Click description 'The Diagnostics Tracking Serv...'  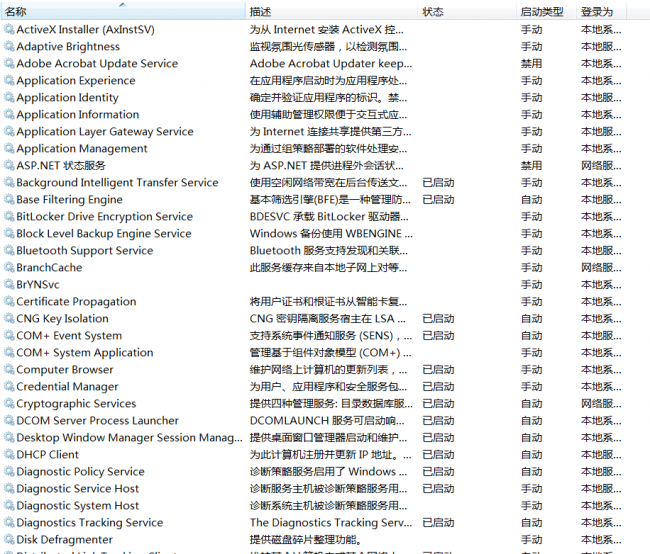(331, 522)
